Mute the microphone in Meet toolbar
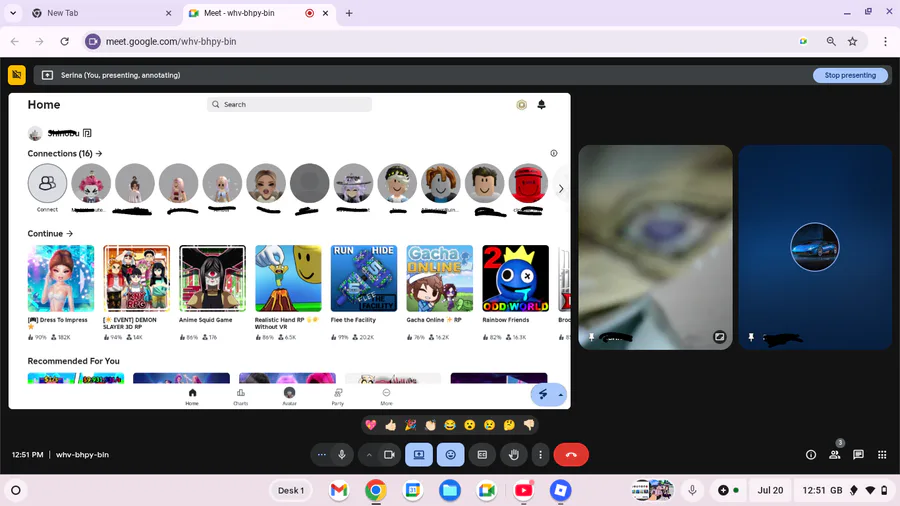This screenshot has width=900, height=506. pyautogui.click(x=342, y=455)
